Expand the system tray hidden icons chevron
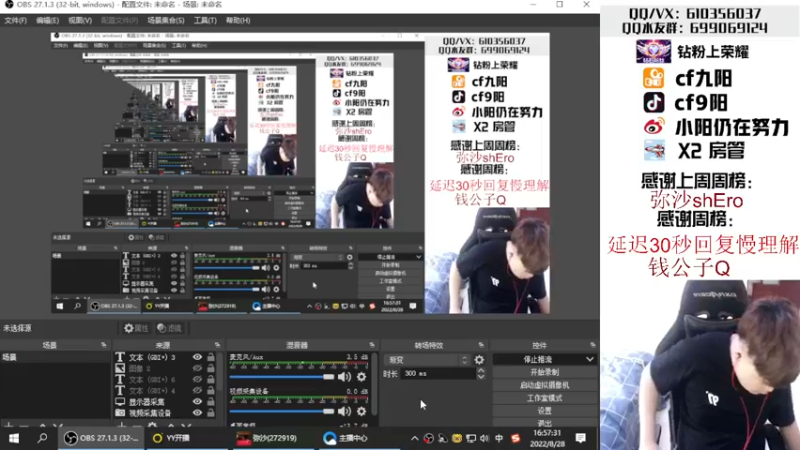This screenshot has height=450, width=800. coord(414,438)
